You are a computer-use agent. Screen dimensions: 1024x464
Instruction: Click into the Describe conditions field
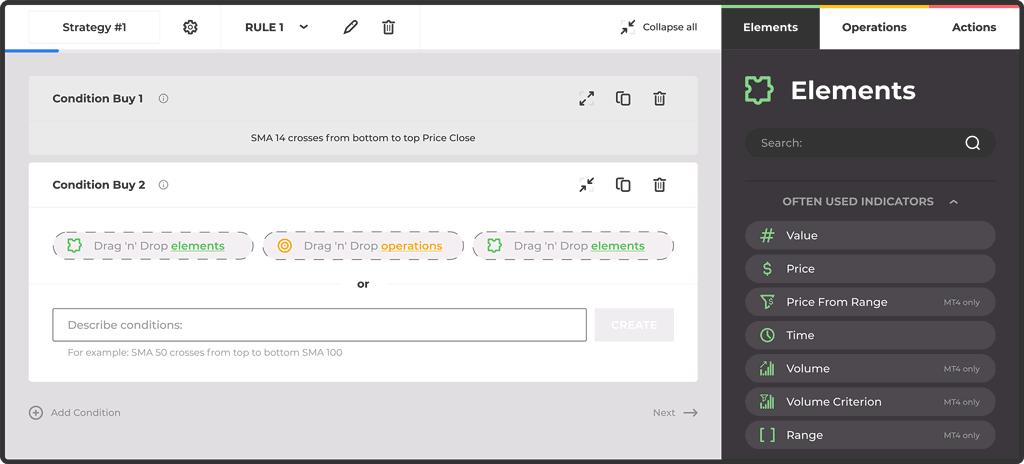tap(319, 325)
